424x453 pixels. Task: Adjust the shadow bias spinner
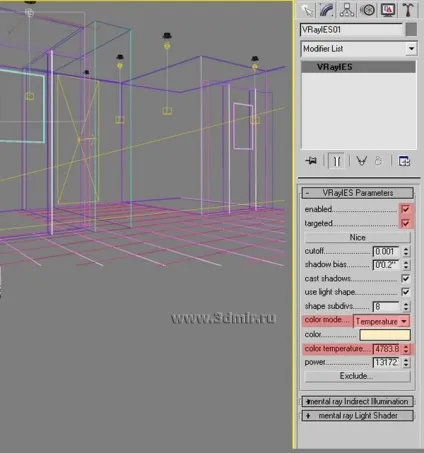coord(406,265)
